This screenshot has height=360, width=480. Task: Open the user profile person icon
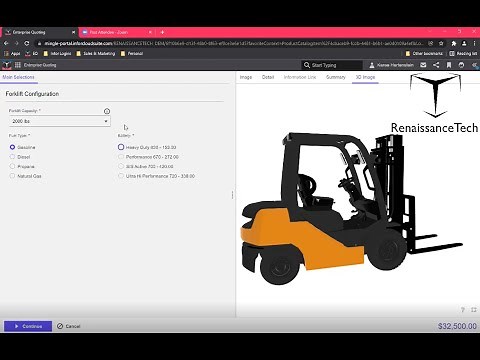(x=372, y=65)
